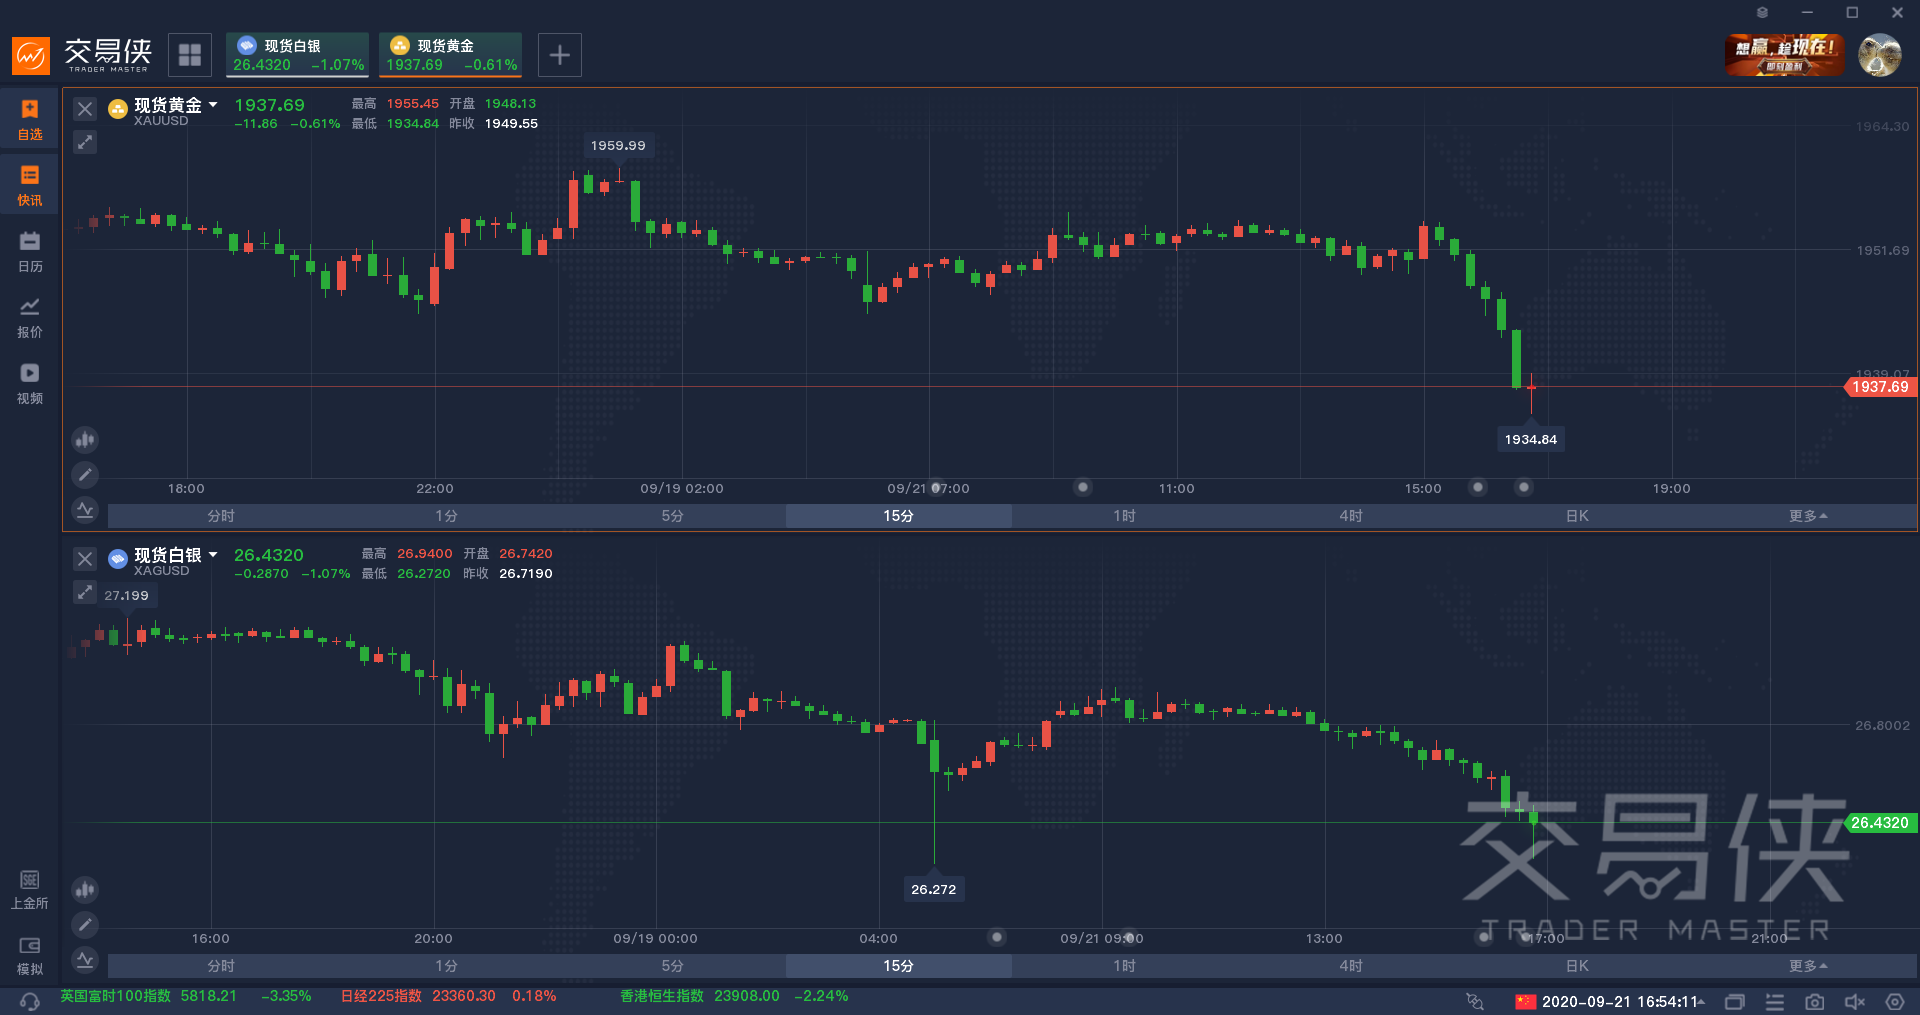The image size is (1920, 1015).
Task: Expand 更多 timeframes on the gold chart
Action: click(x=1808, y=516)
